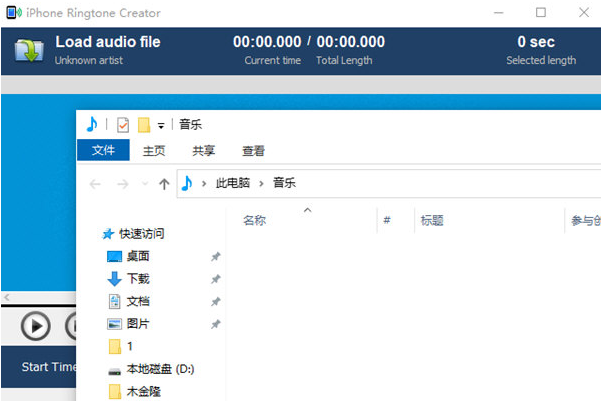
Task: Switch to the 共享 ribbon tab
Action: 203,151
